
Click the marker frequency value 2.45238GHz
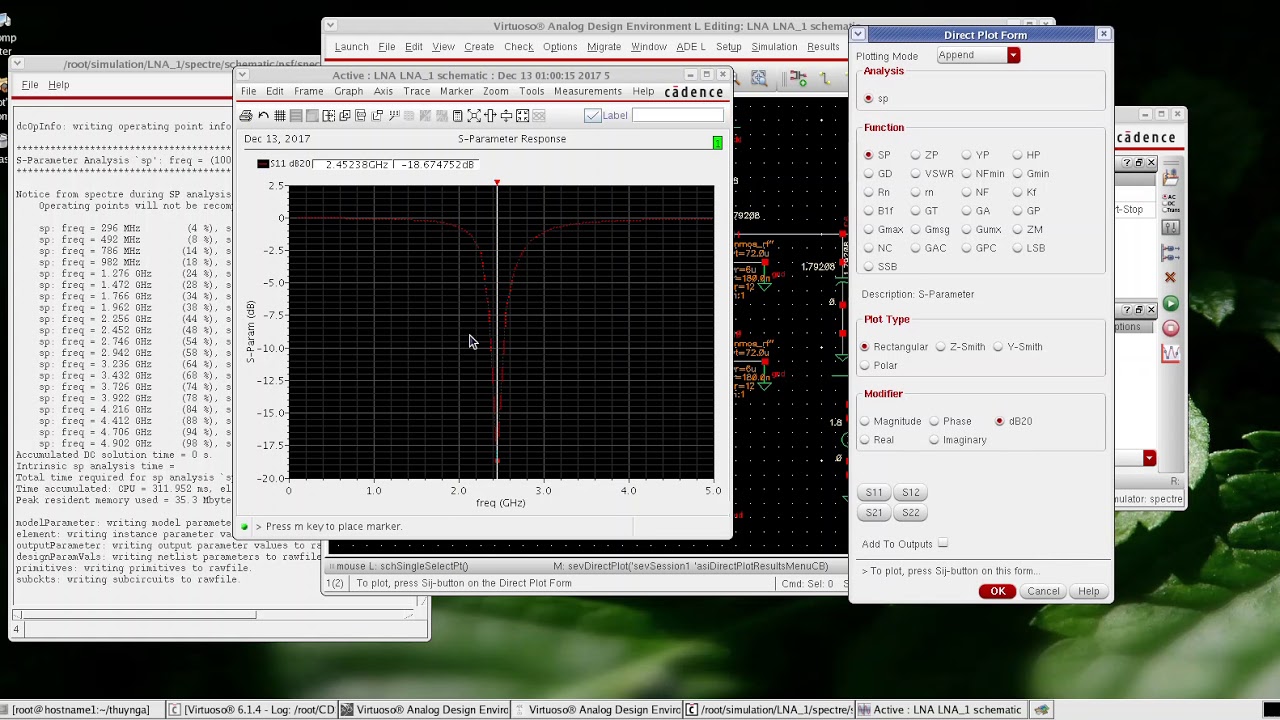[357, 164]
